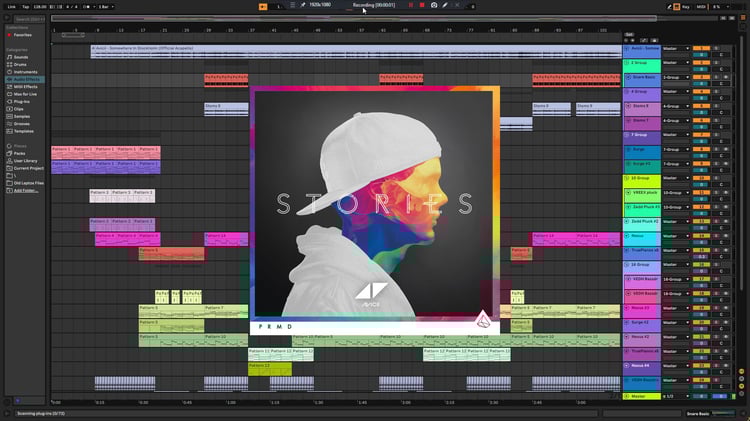Image resolution: width=750 pixels, height=421 pixels.
Task: Click the arrangement overview bar at the top
Action: (354, 19)
